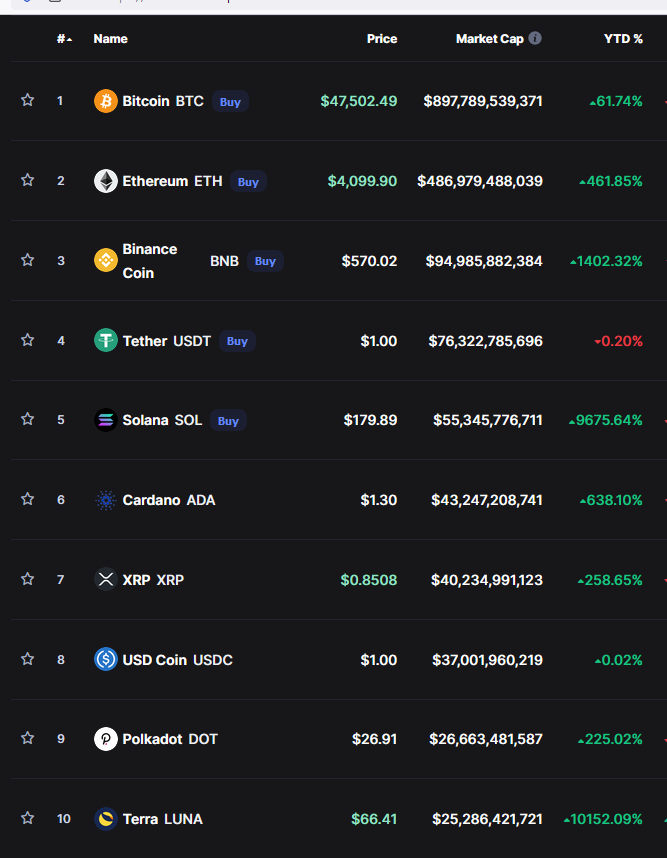Click Bitcoin price $47,502.49
667x858 pixels.
[359, 101]
